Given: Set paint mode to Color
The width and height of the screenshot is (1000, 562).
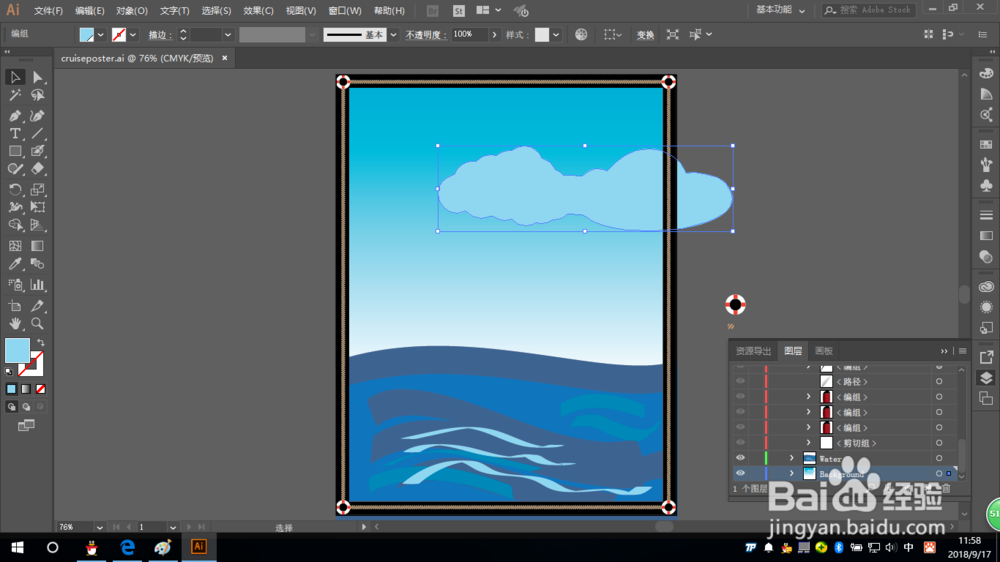Looking at the screenshot, I should pos(11,389).
